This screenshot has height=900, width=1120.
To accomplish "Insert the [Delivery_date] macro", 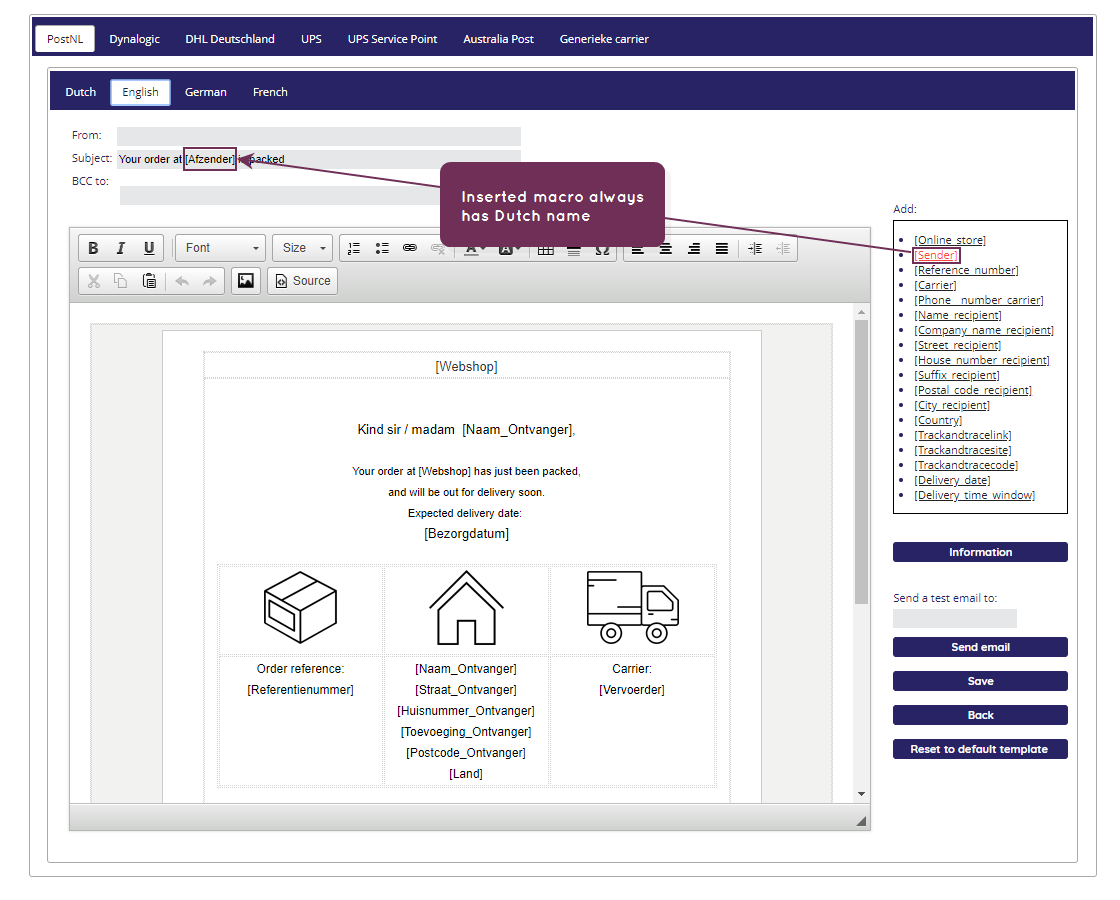I will tap(952, 480).
